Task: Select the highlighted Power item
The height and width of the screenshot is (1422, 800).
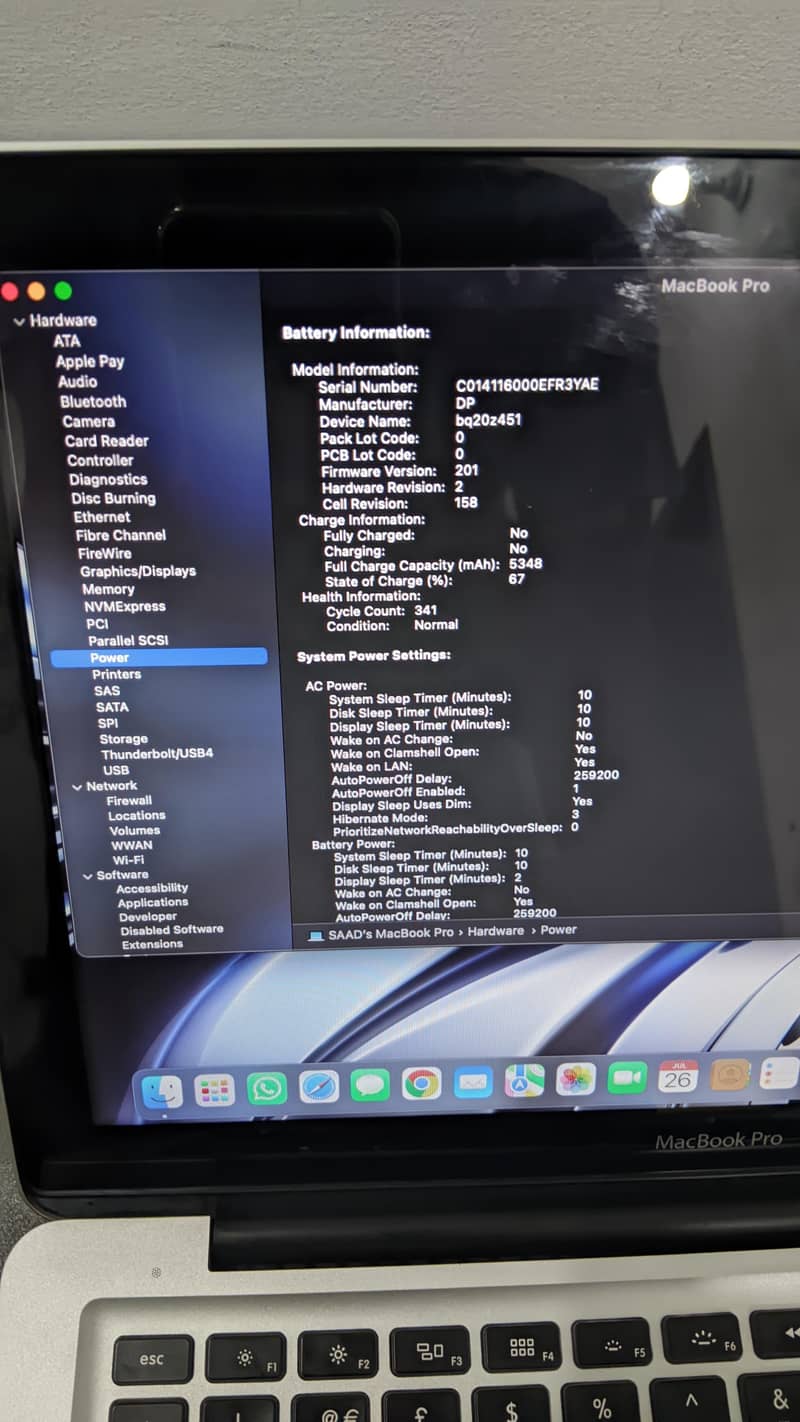Action: point(159,657)
